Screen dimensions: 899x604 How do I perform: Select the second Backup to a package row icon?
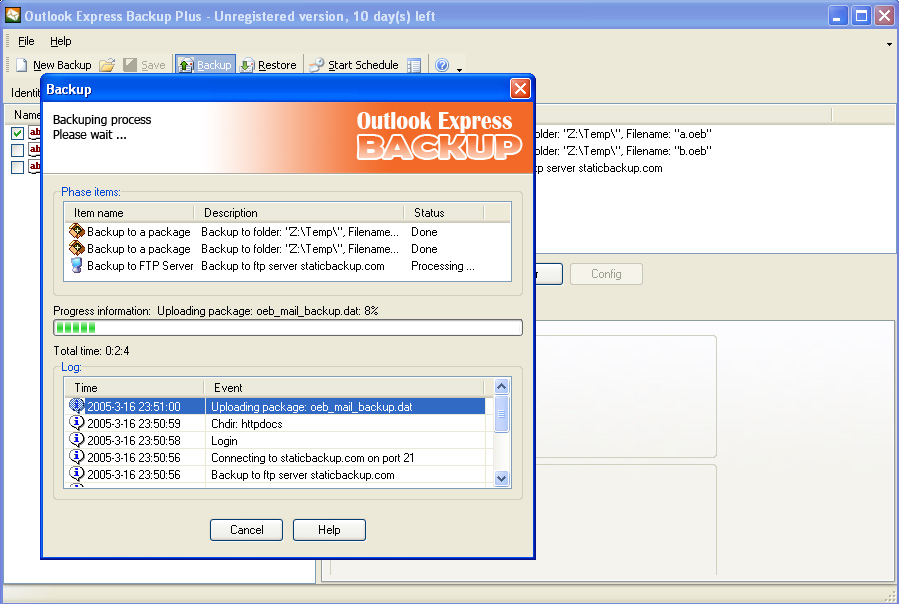click(x=76, y=248)
